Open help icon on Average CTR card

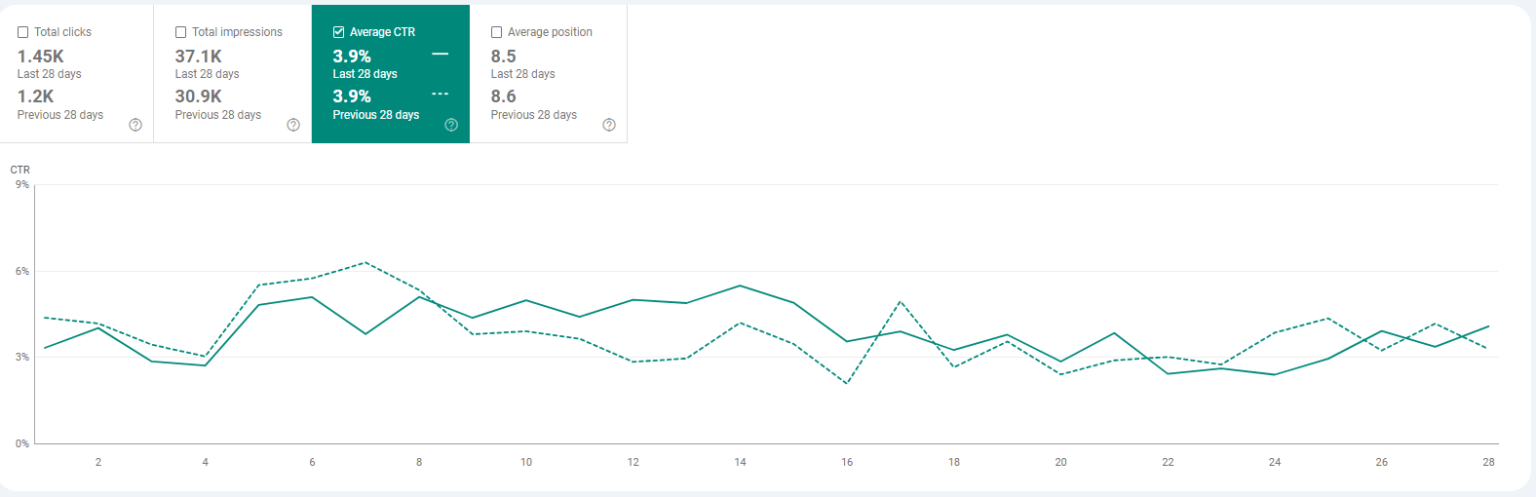(451, 125)
